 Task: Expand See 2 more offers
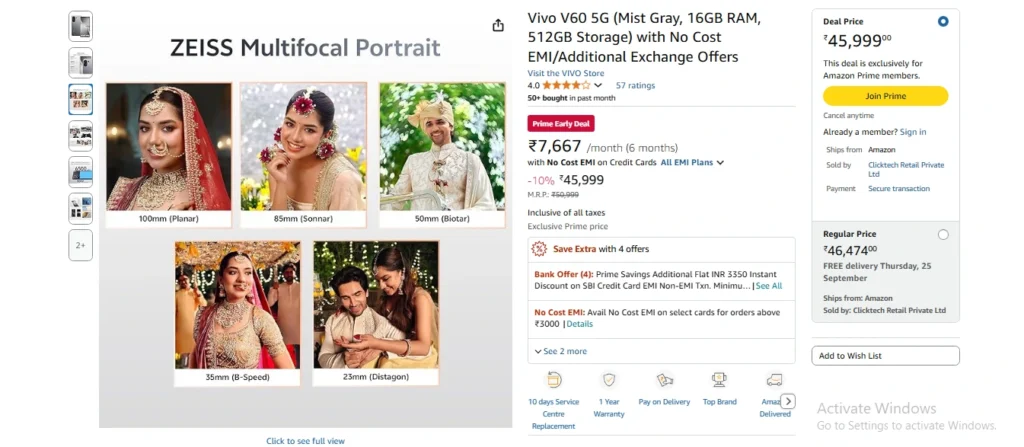[x=561, y=351]
